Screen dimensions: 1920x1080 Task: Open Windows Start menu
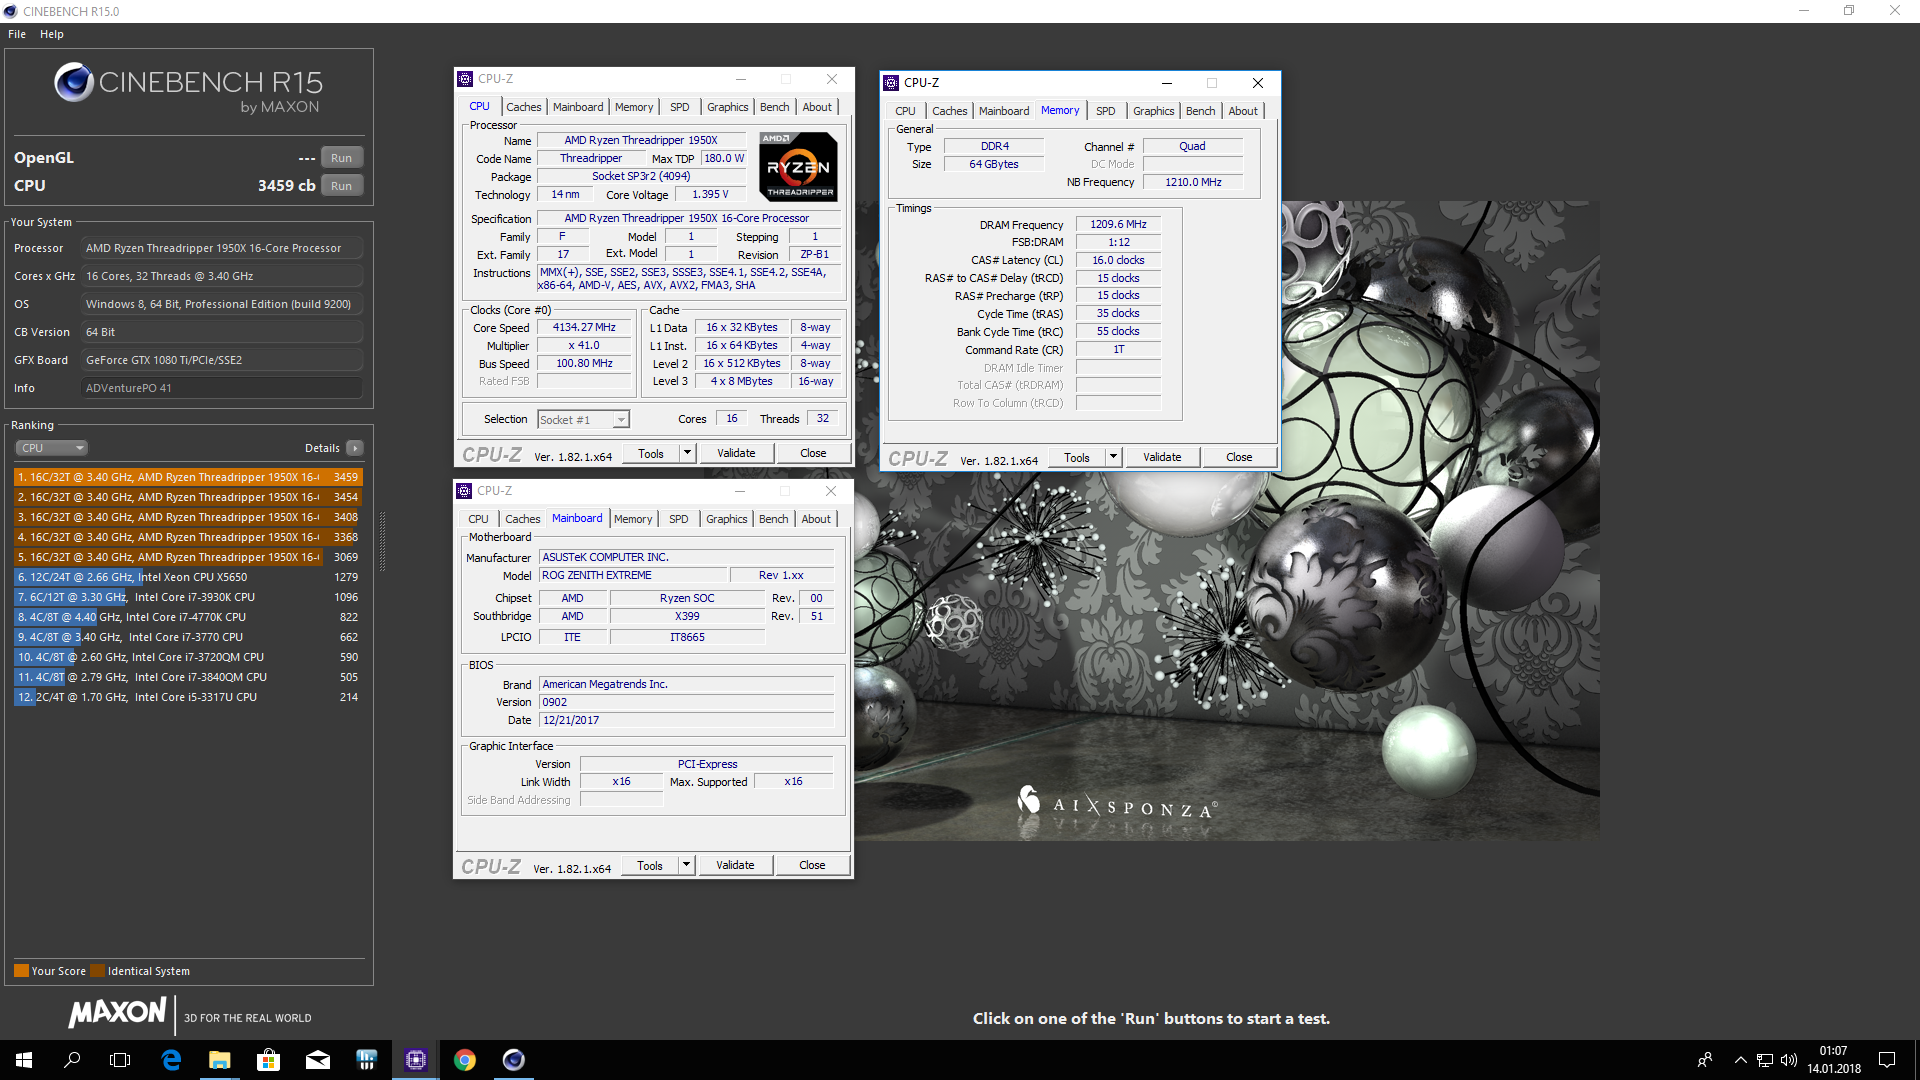pos(24,1060)
